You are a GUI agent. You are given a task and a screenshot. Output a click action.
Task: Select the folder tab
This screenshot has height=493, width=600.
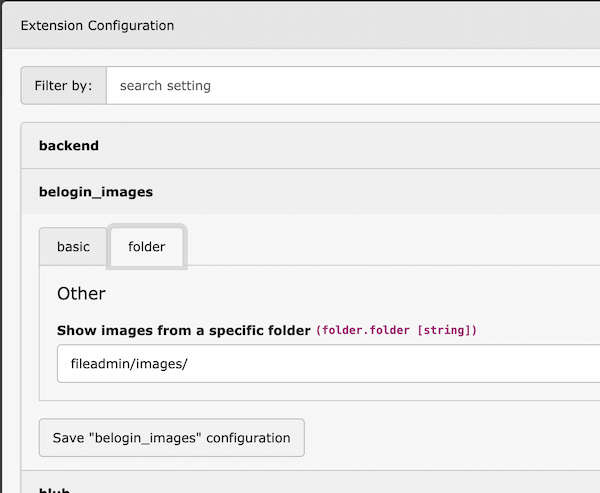tap(147, 247)
